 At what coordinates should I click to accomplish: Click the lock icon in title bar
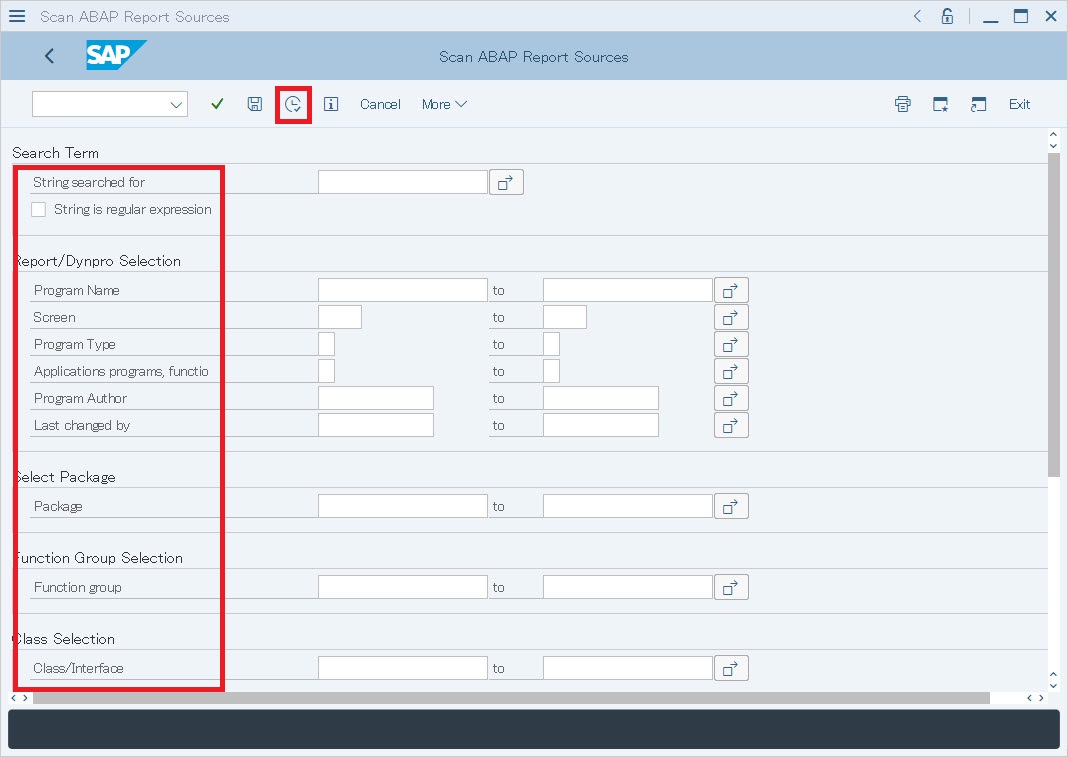coord(947,16)
